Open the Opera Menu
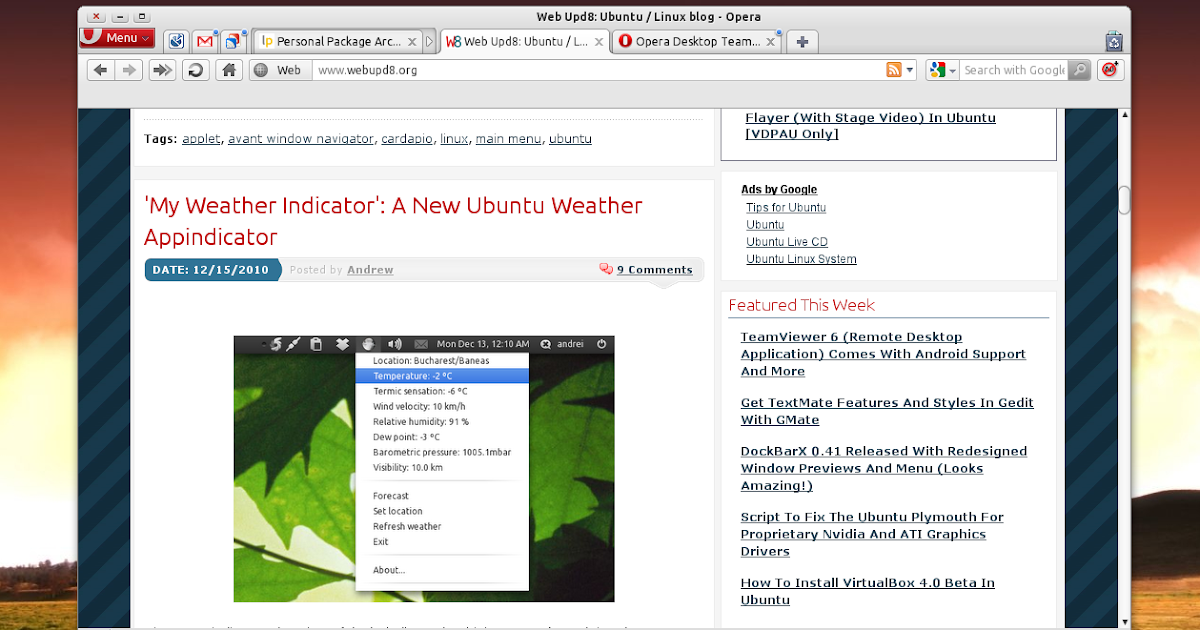 (x=116, y=37)
